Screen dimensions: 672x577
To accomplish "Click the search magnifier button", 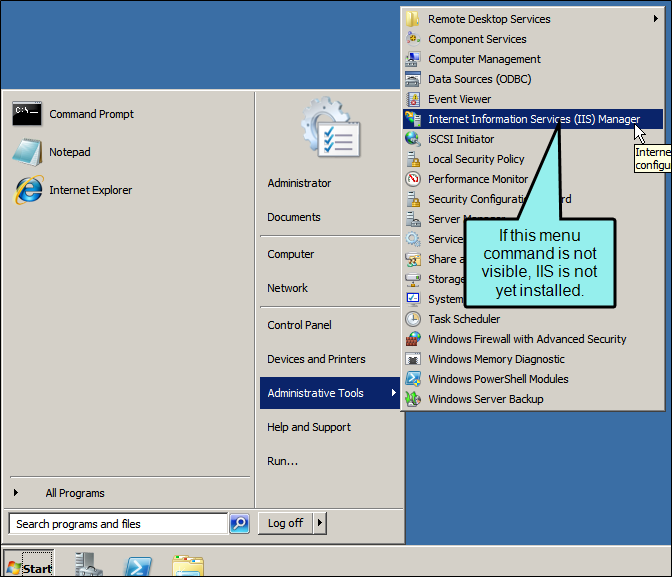I will 239,523.
